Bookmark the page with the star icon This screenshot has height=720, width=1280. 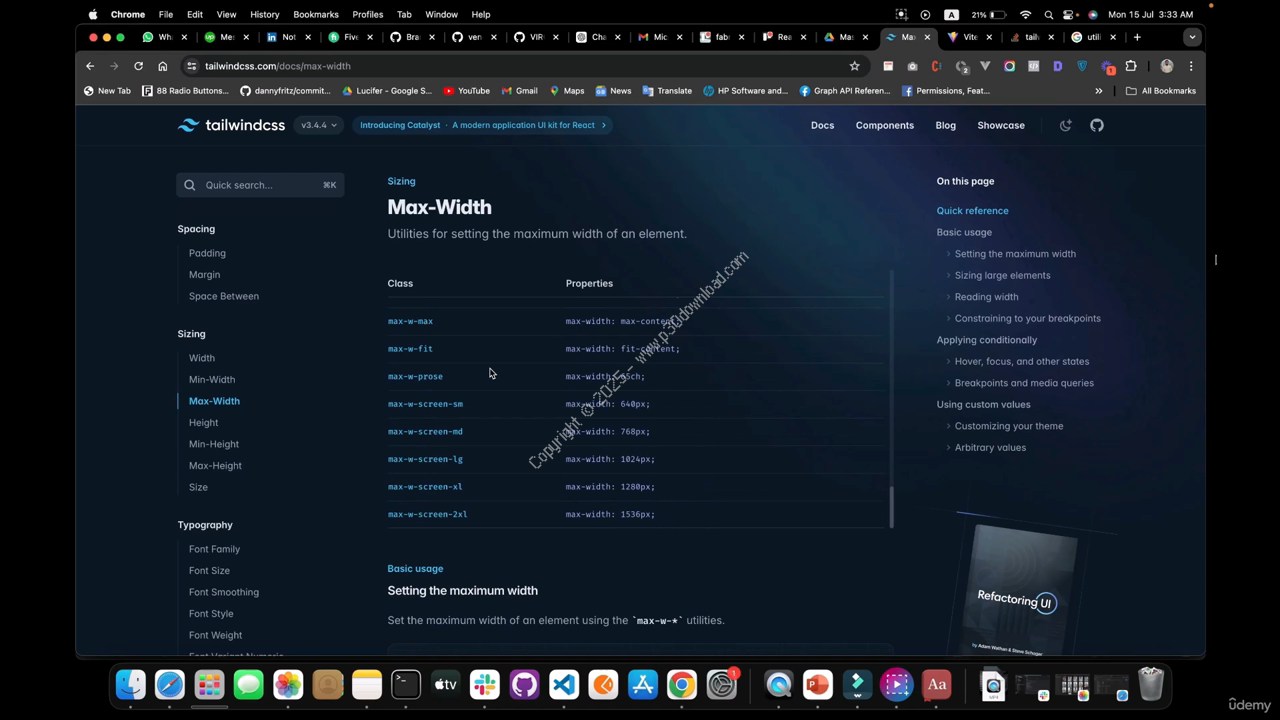click(x=854, y=66)
